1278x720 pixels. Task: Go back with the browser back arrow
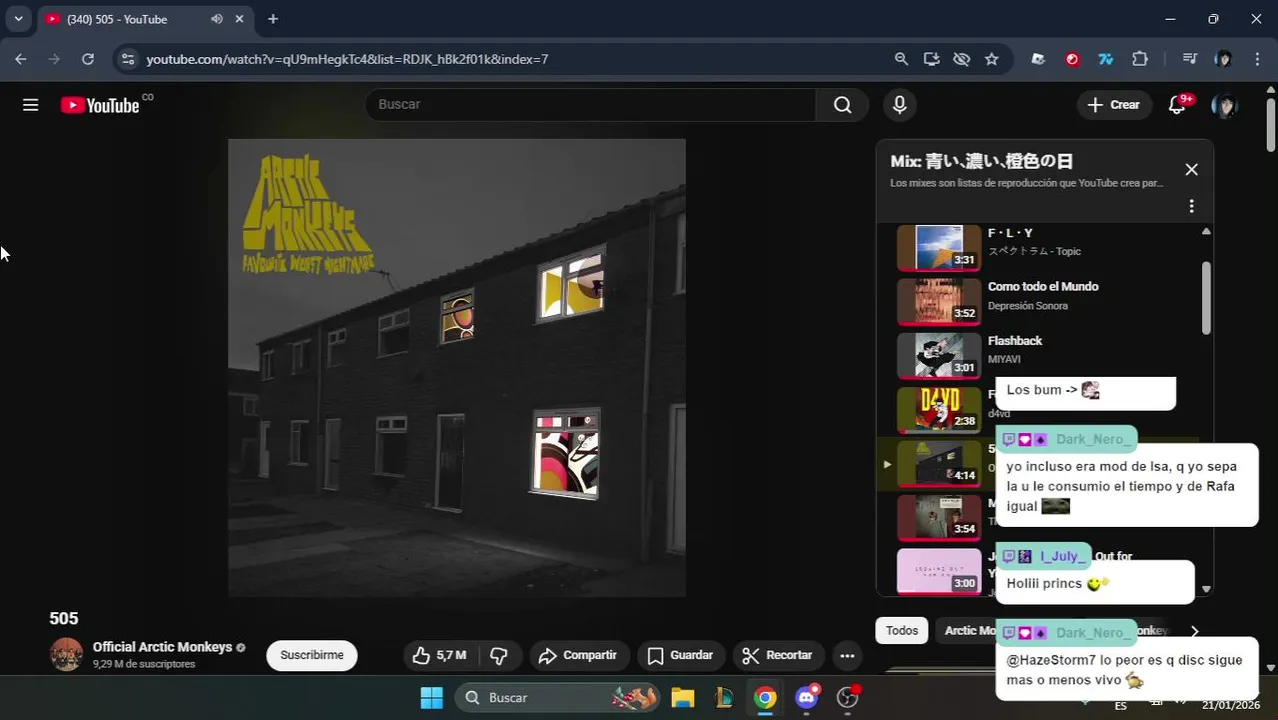tap(21, 59)
